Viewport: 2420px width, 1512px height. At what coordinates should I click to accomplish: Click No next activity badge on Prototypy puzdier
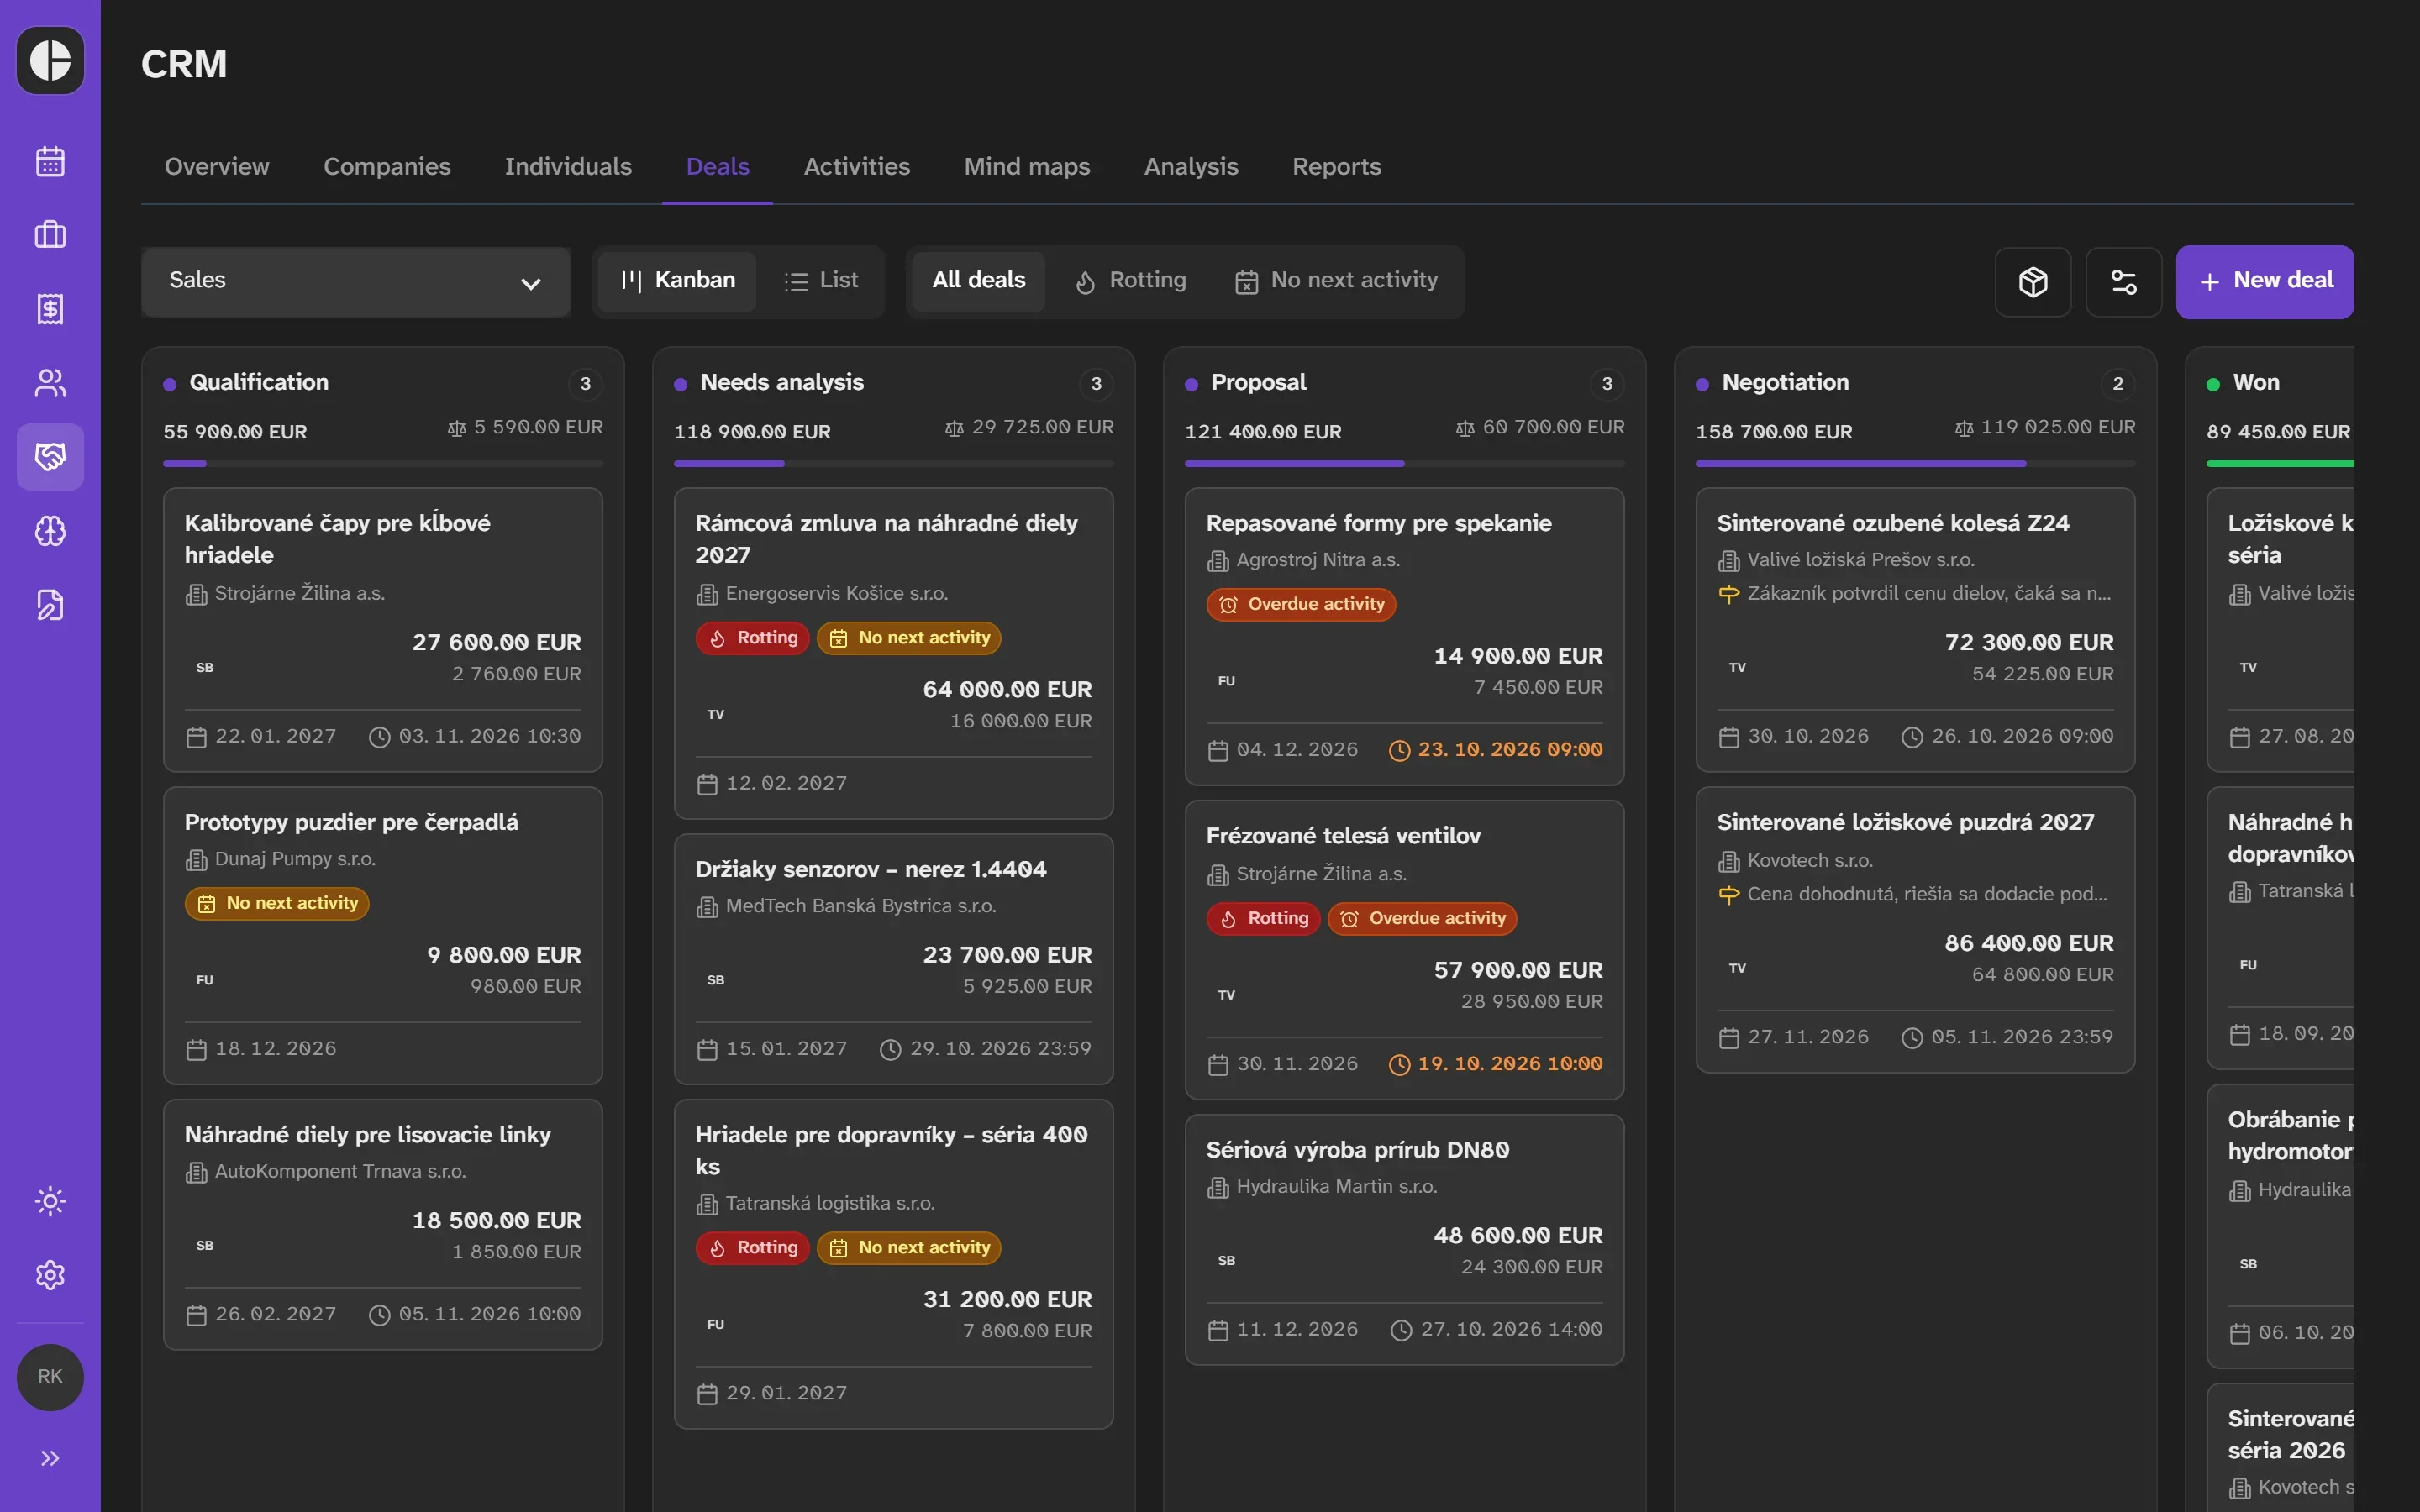click(x=277, y=904)
